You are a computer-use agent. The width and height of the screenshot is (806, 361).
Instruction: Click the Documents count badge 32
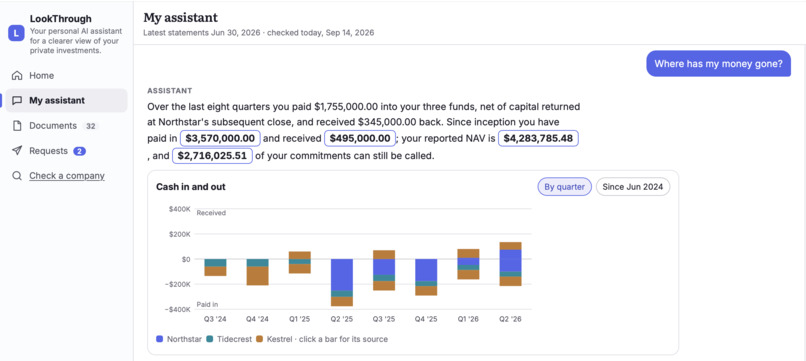click(90, 126)
